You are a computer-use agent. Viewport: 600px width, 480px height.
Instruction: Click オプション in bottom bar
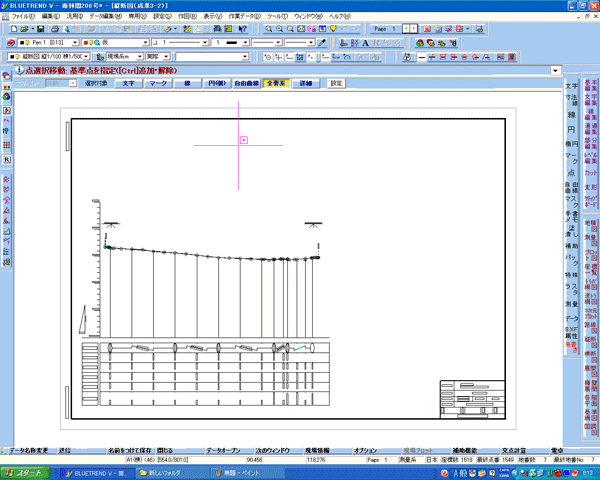365,451
